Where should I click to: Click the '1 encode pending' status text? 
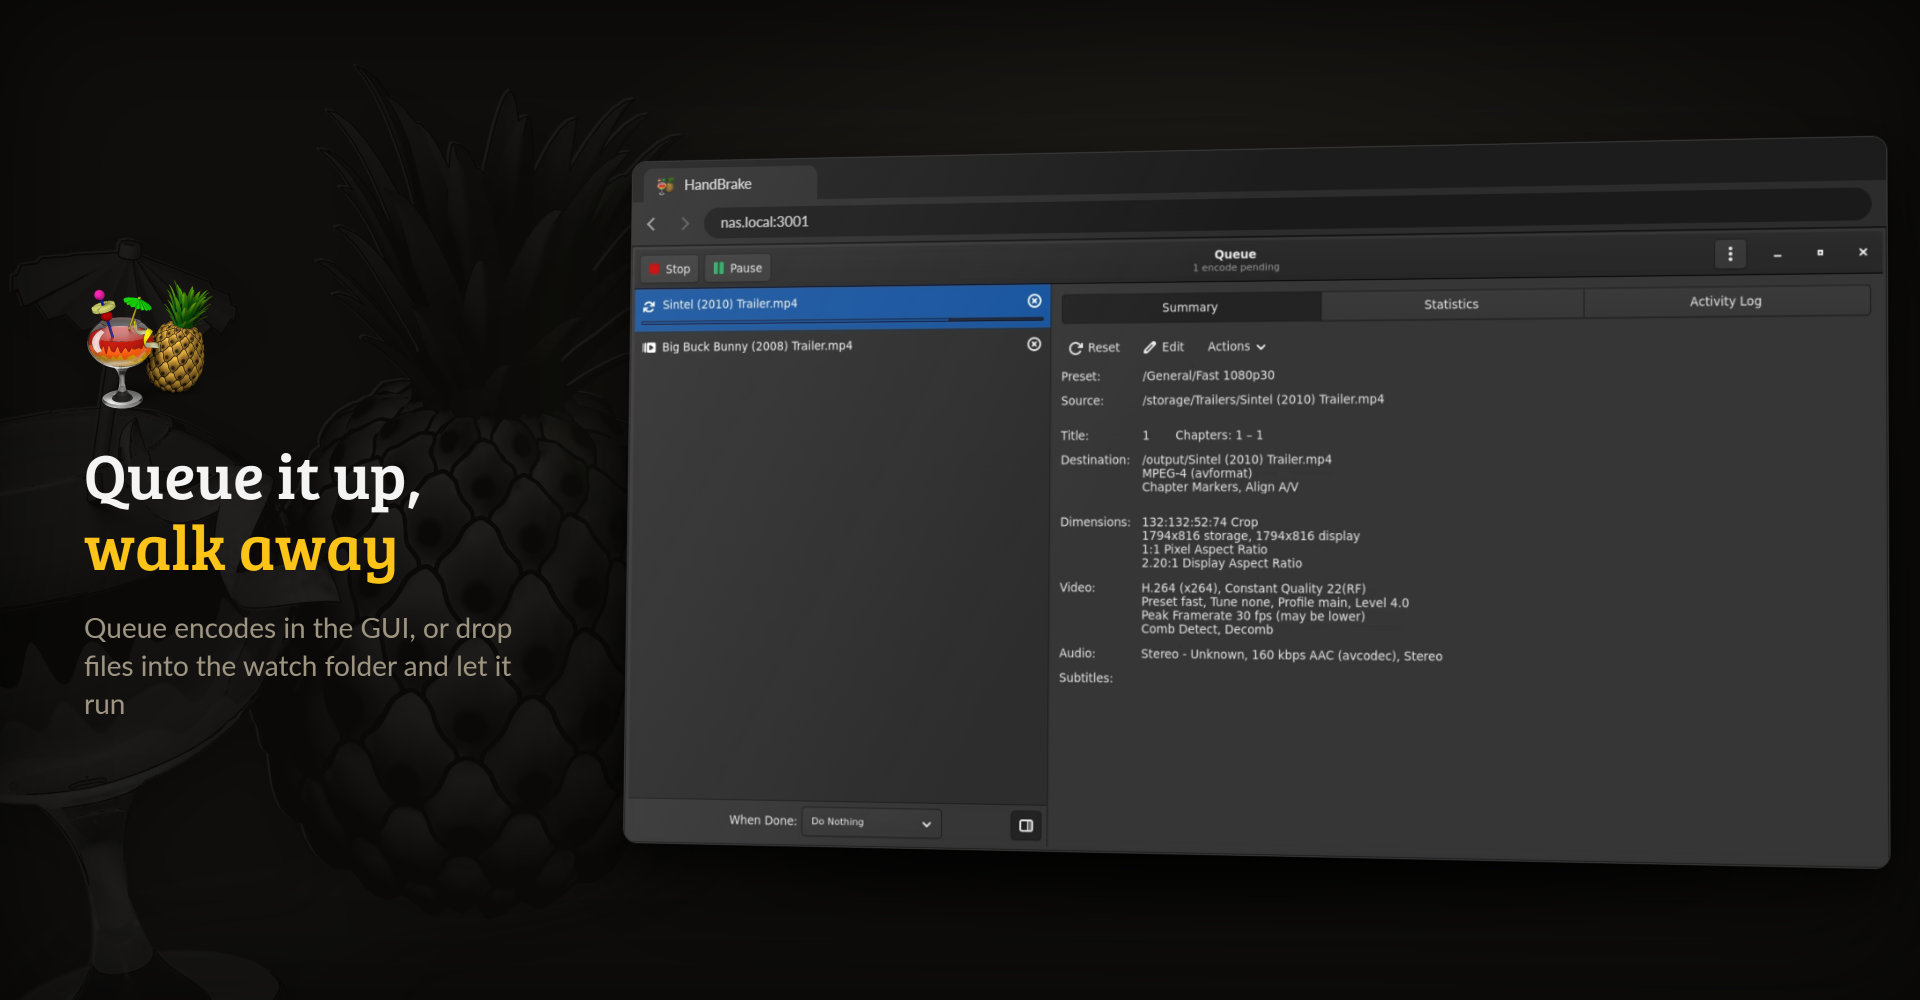[1235, 267]
